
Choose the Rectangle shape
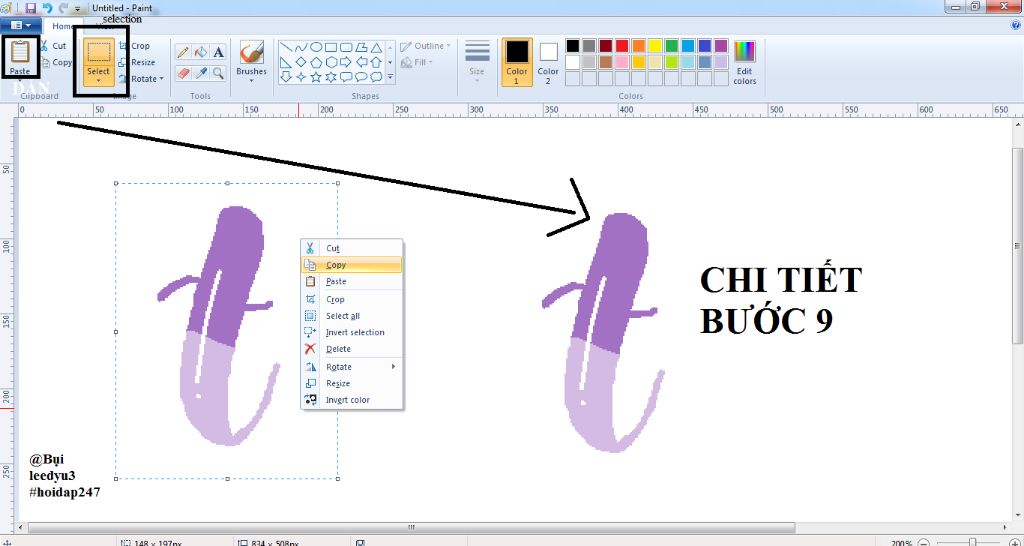tap(330, 48)
